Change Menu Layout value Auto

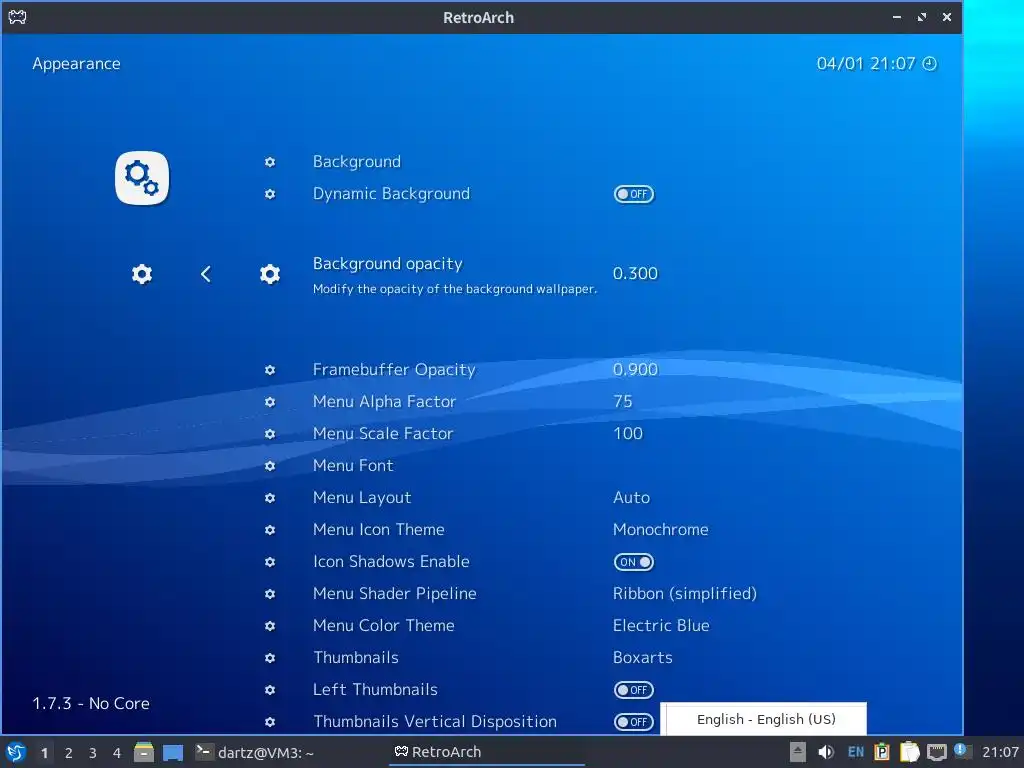[632, 498]
